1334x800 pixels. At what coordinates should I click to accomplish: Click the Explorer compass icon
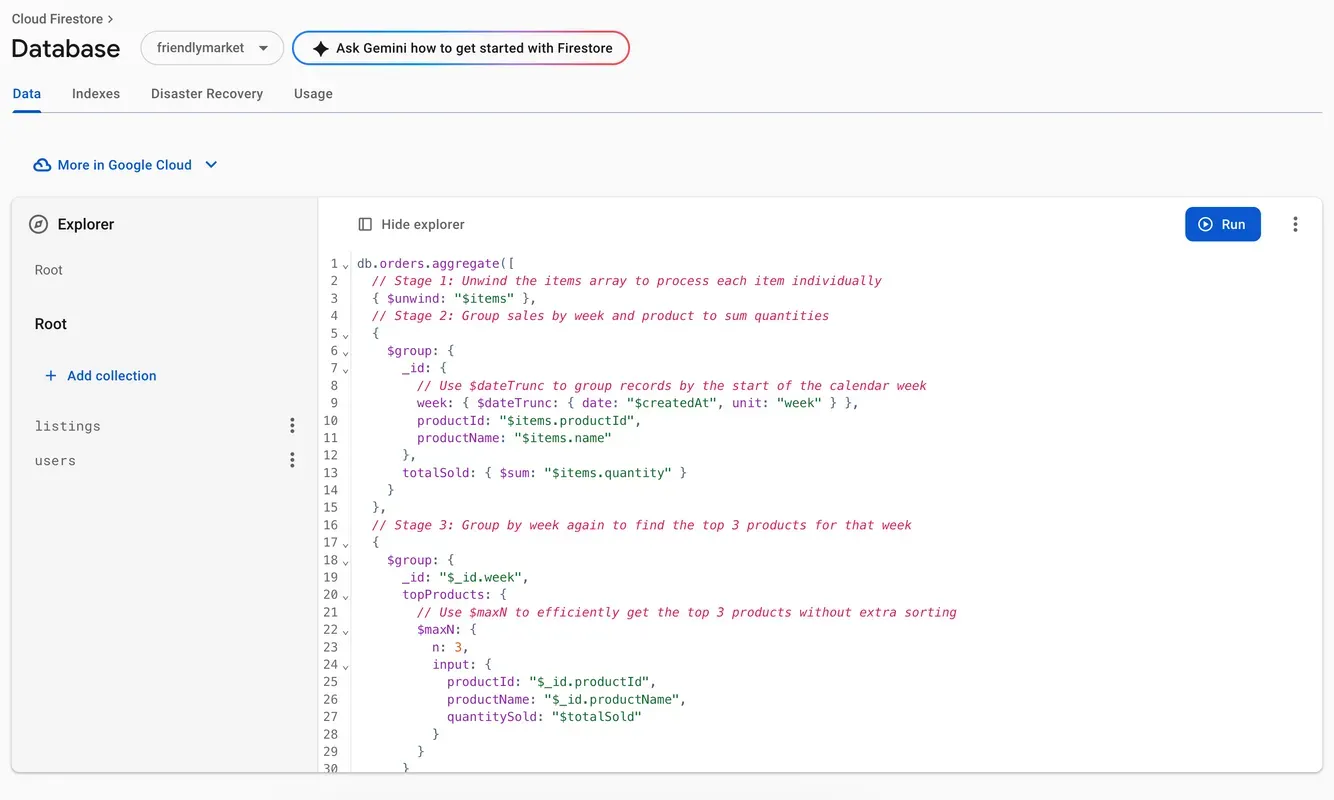pyautogui.click(x=38, y=224)
